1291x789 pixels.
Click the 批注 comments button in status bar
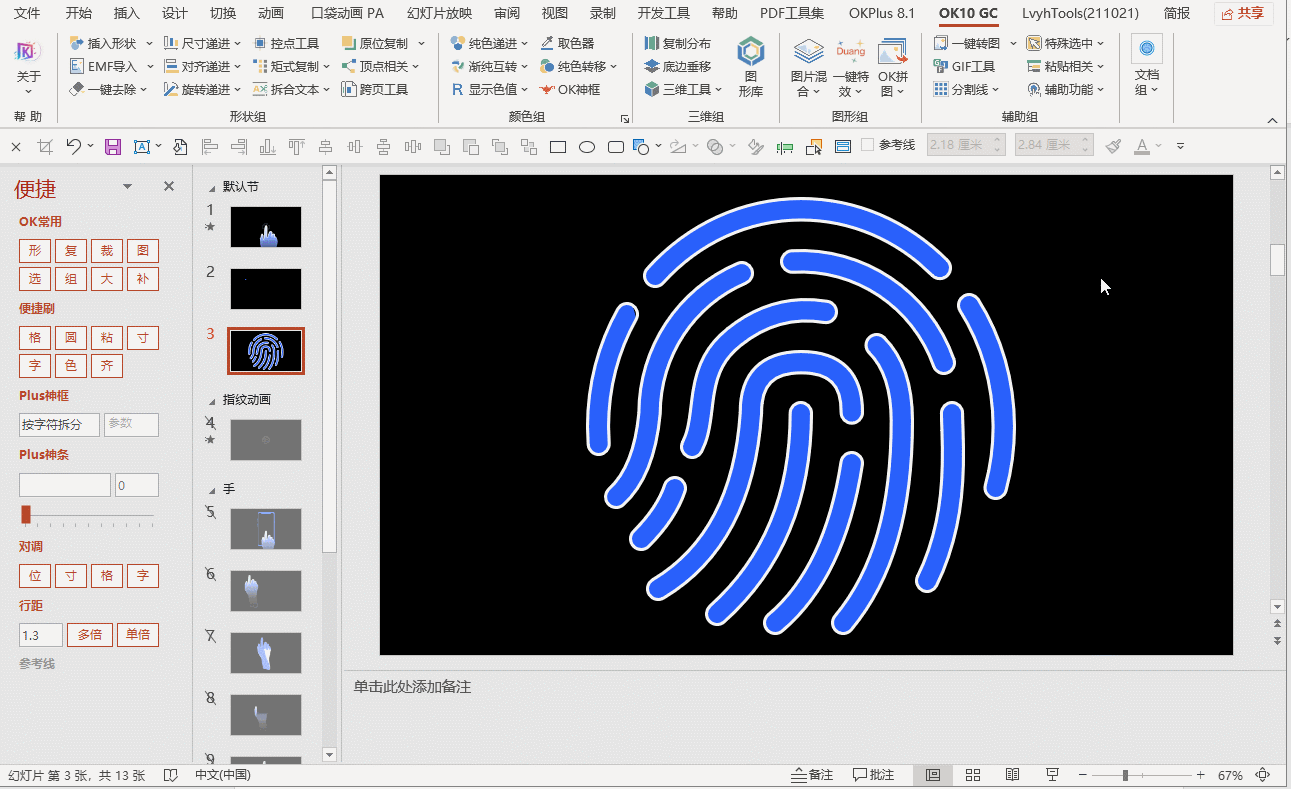(x=874, y=775)
